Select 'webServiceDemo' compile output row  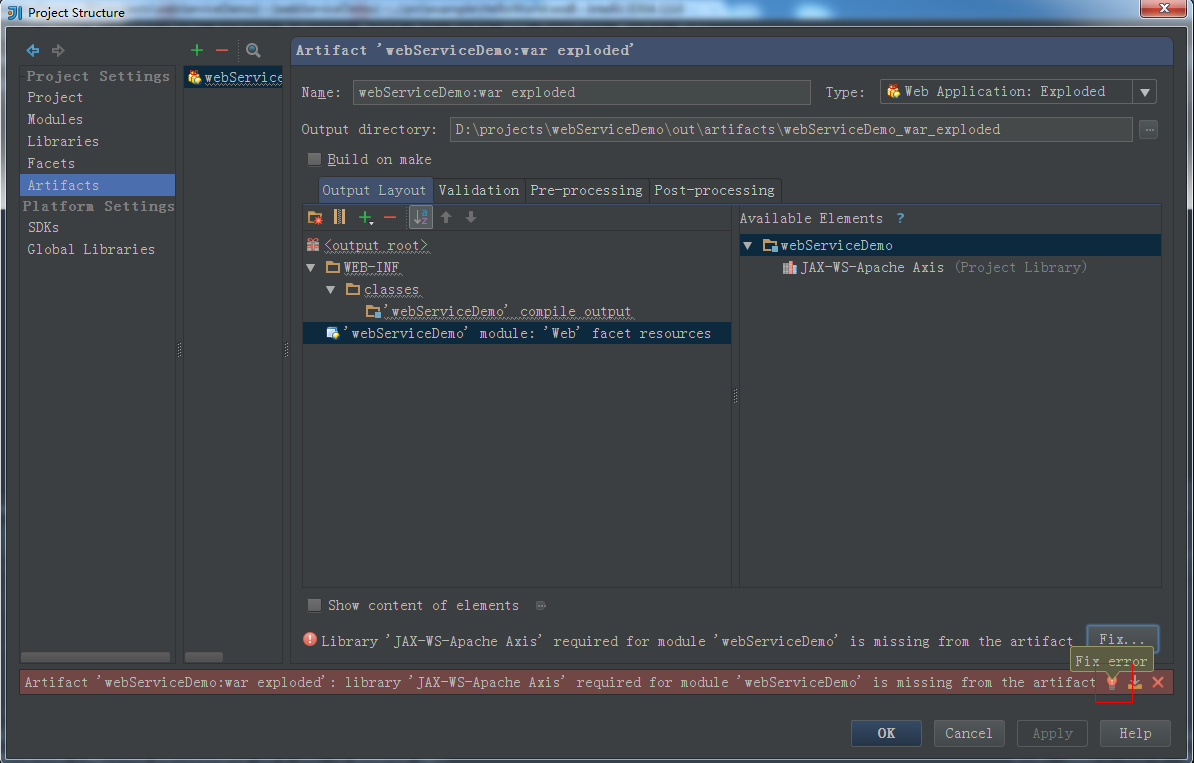(x=517, y=312)
